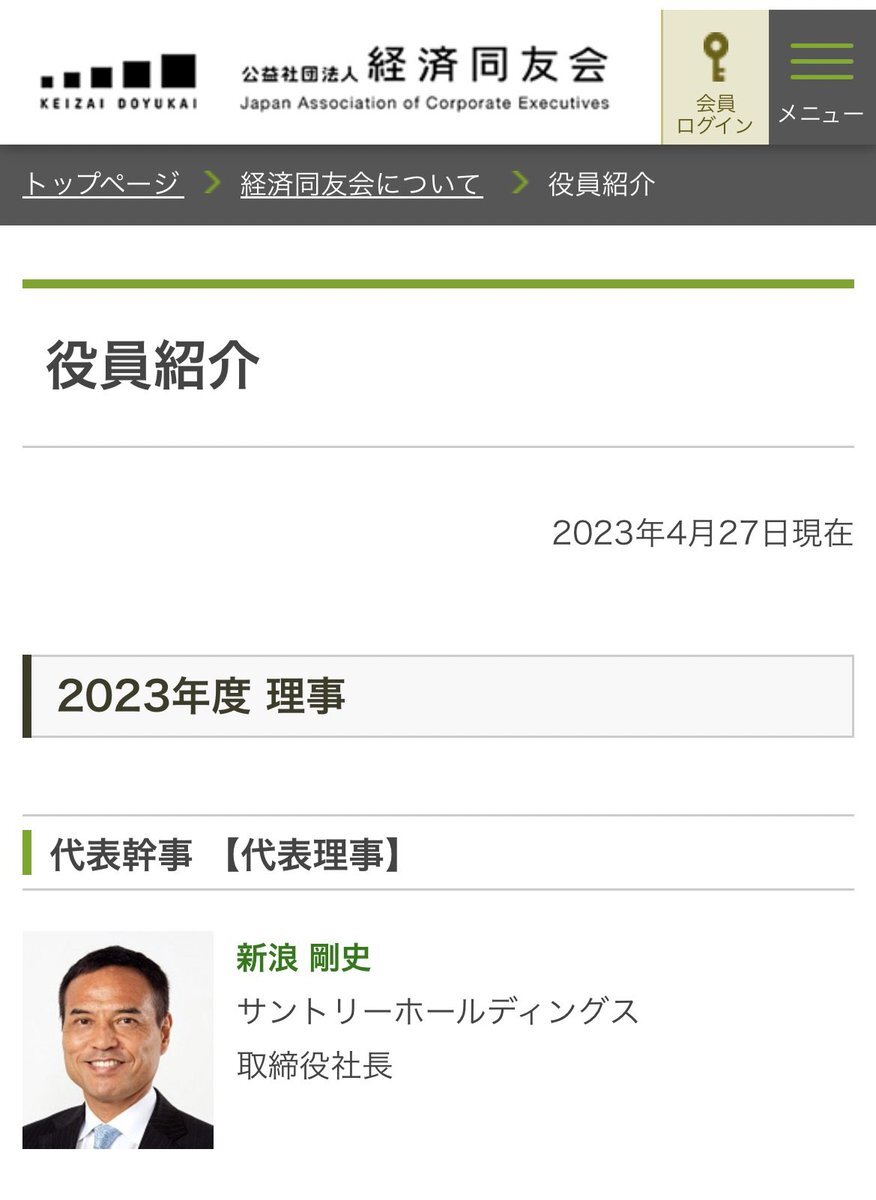
Task: Open 経済同友会について breadcrumb link
Action: point(361,184)
